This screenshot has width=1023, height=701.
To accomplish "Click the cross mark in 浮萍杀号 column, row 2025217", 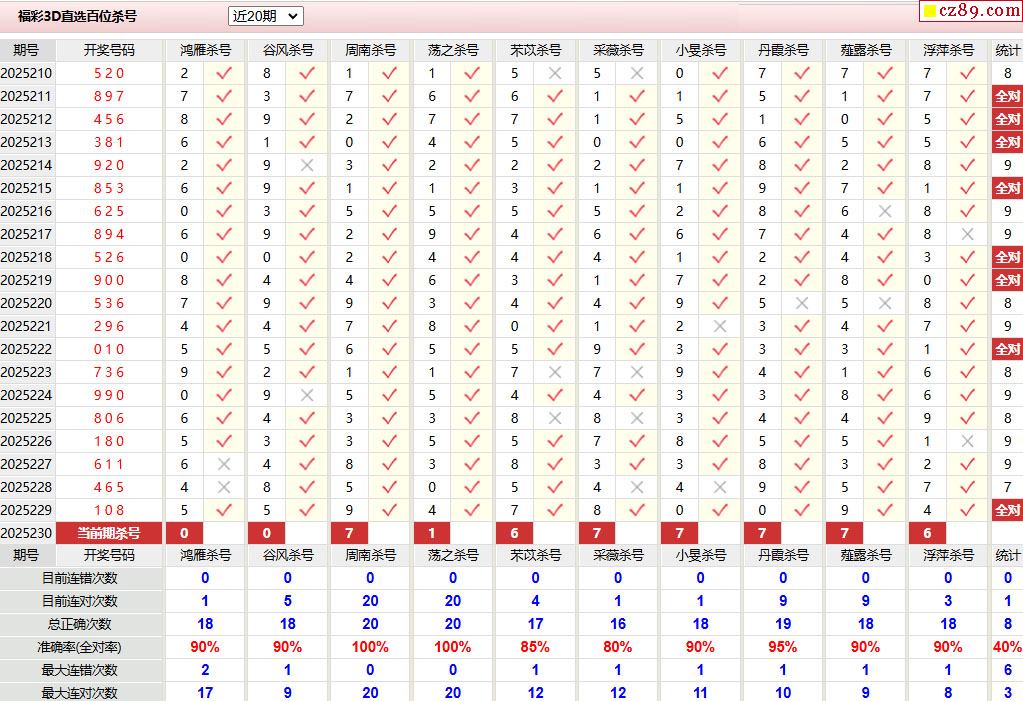I will (x=967, y=234).
